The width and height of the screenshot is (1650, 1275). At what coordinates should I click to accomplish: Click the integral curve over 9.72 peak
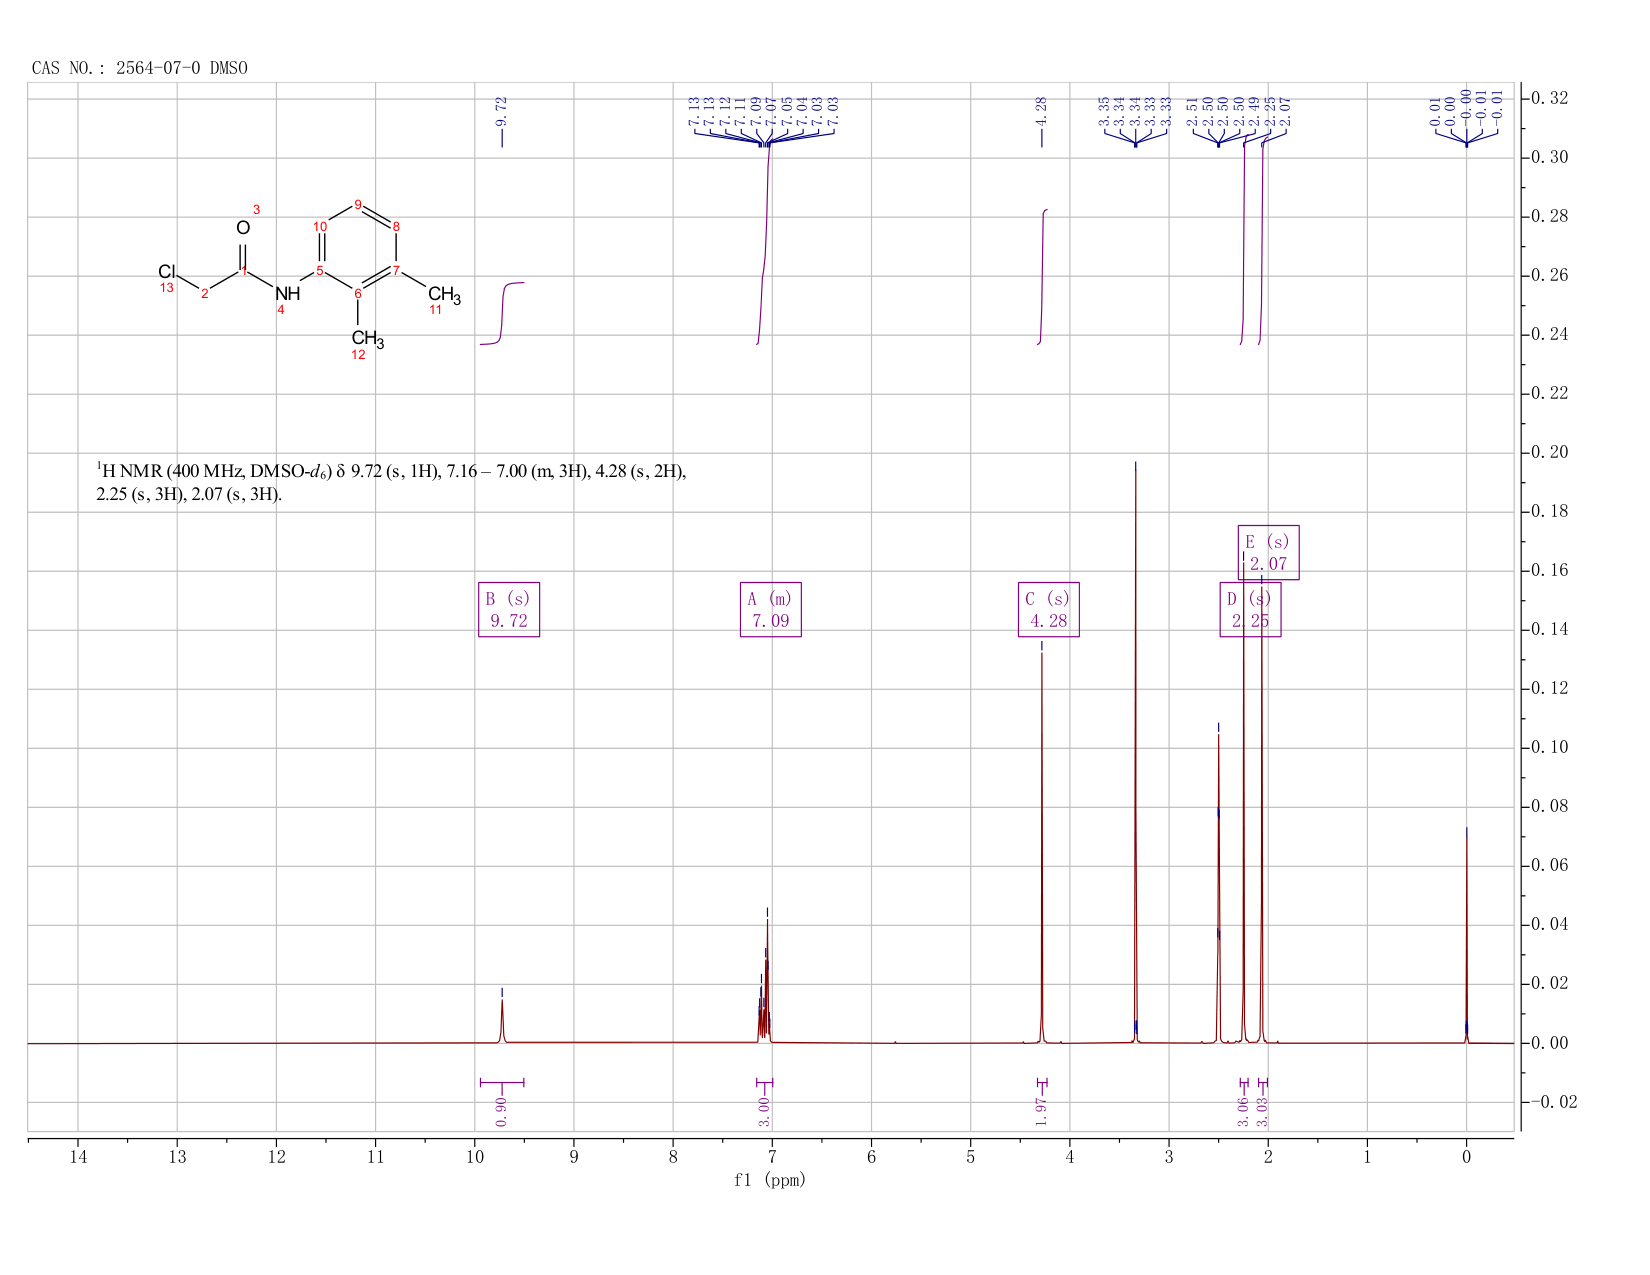(x=502, y=313)
